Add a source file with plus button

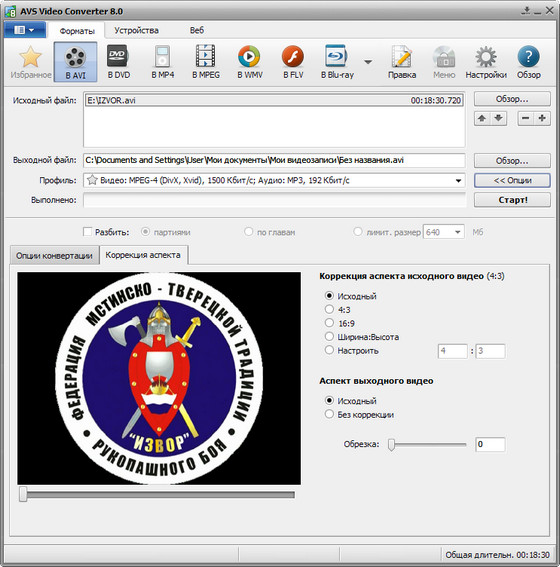(542, 118)
